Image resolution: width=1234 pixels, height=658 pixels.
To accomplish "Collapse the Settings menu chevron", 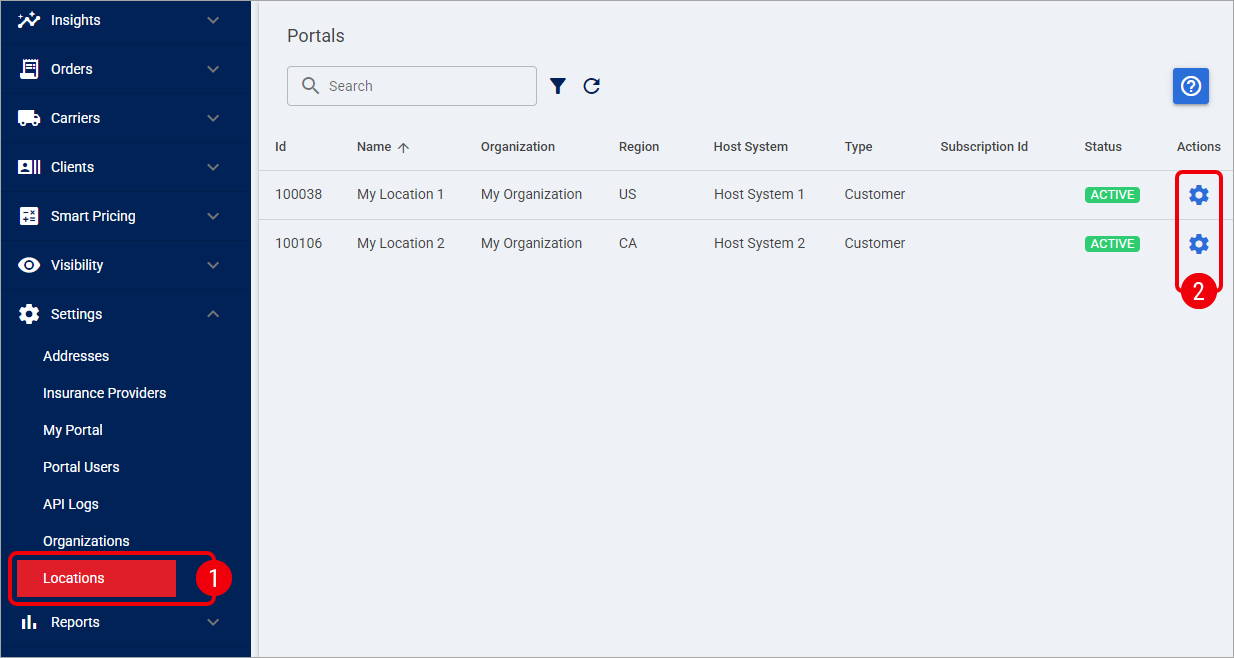I will point(213,314).
